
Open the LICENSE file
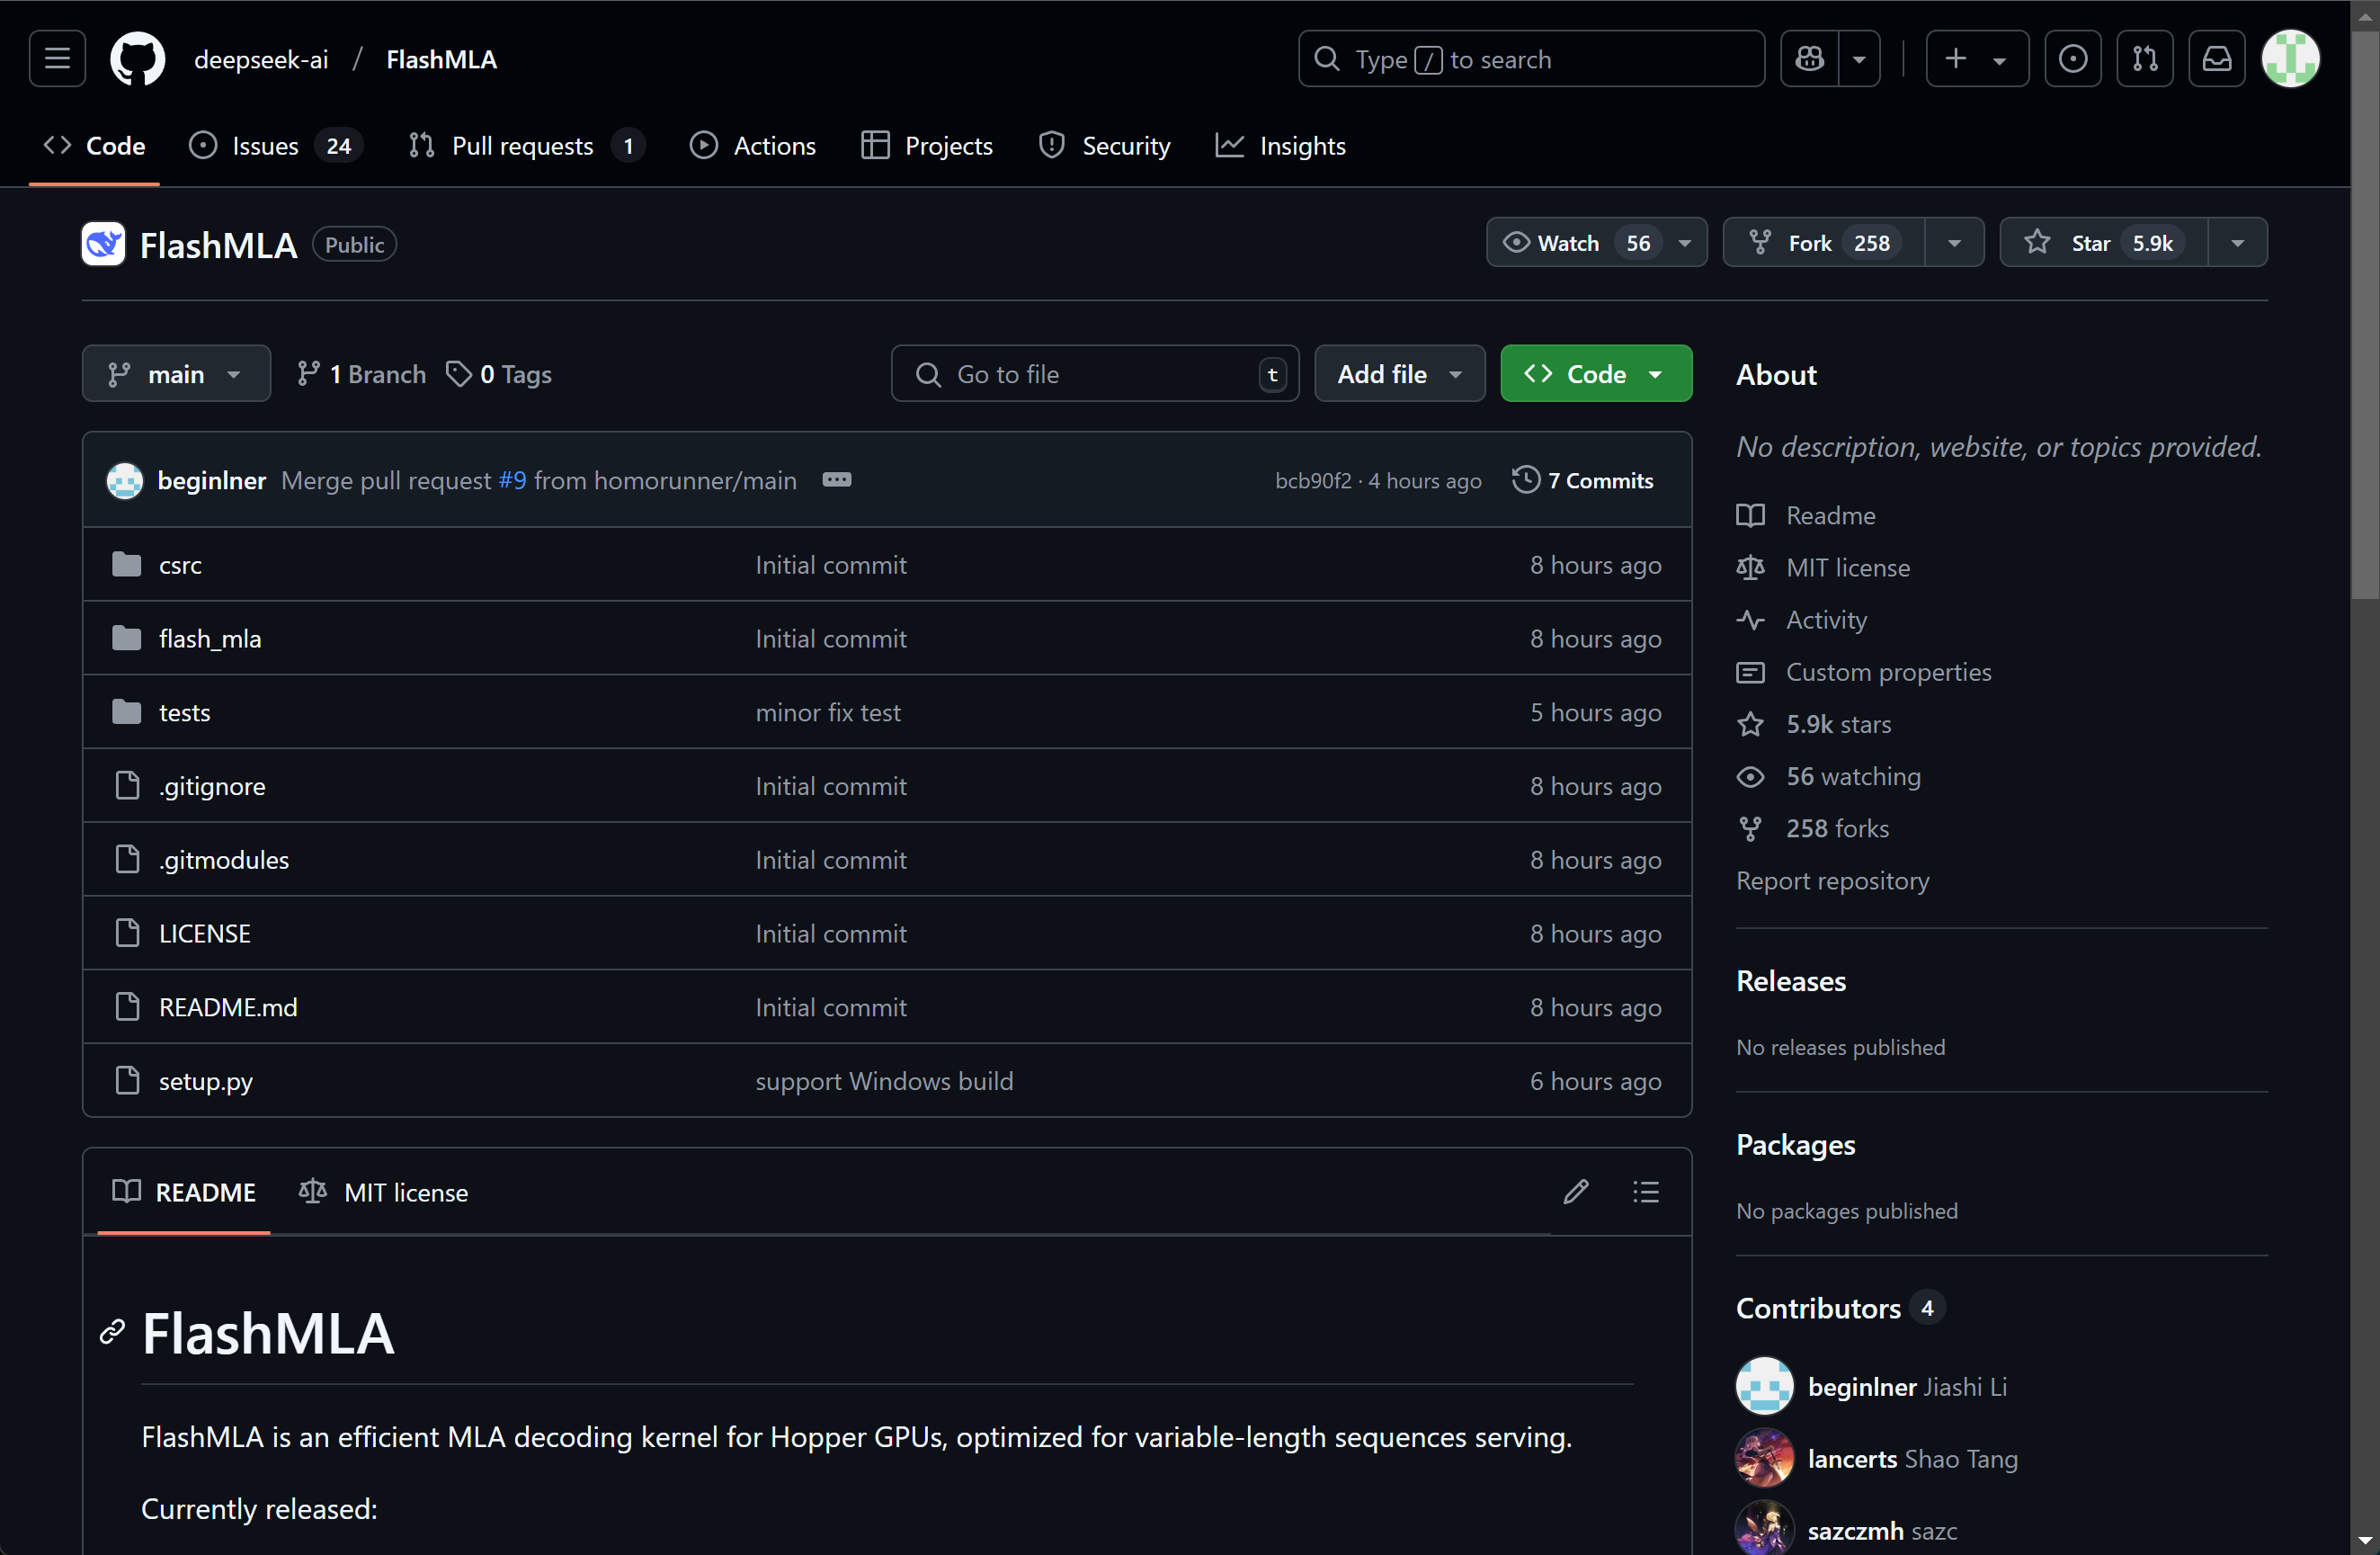point(205,934)
